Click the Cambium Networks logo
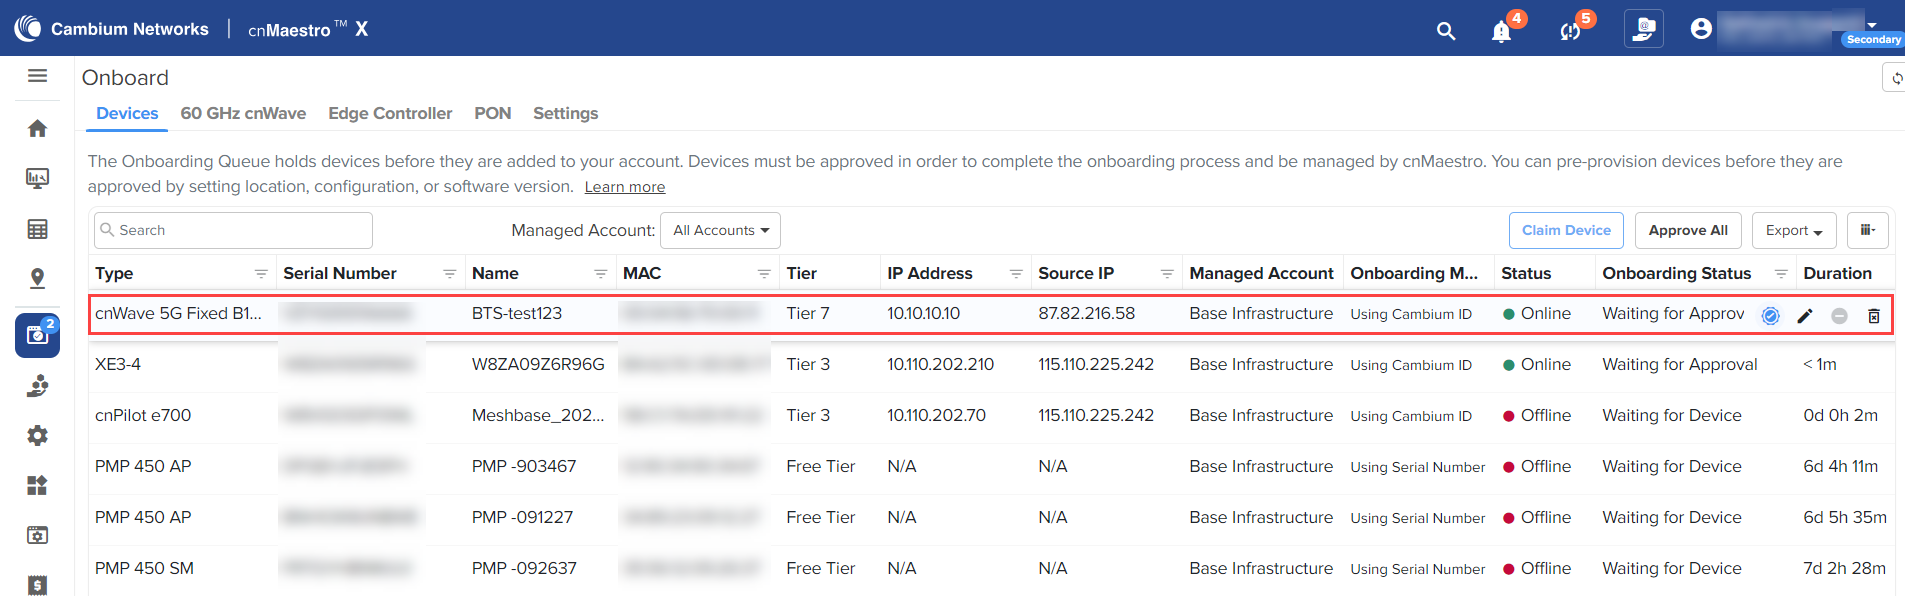 pos(111,28)
